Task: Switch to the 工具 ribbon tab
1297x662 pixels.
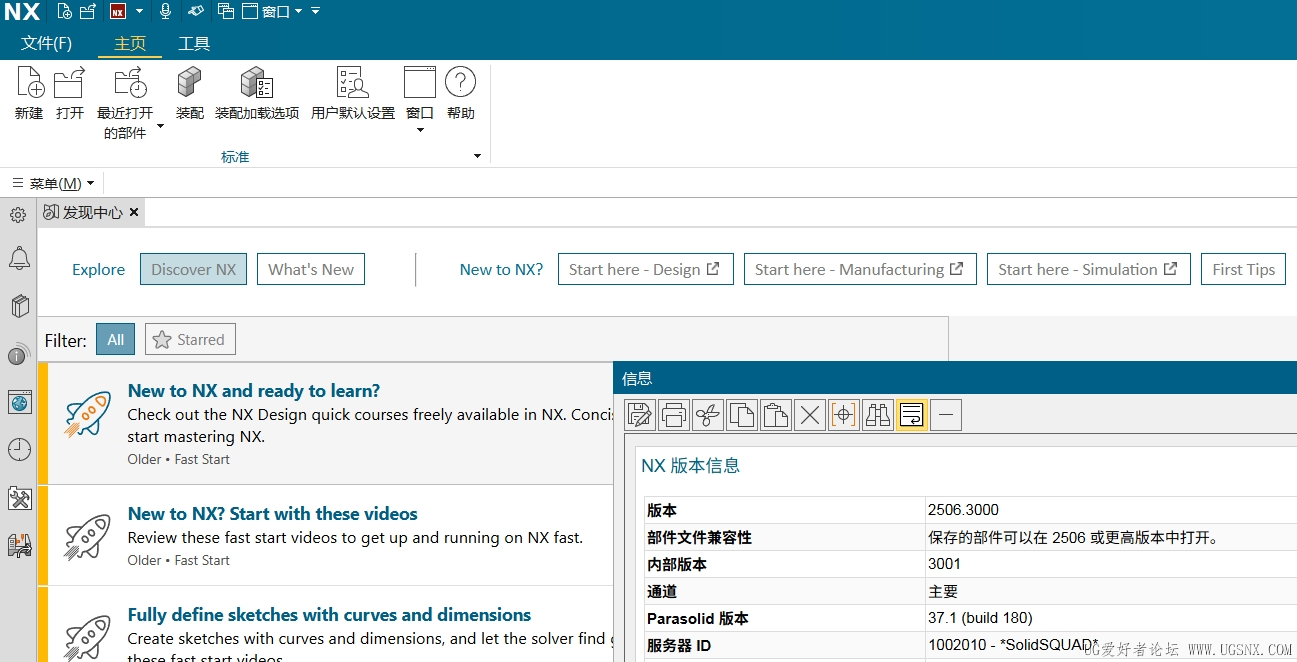Action: point(194,44)
